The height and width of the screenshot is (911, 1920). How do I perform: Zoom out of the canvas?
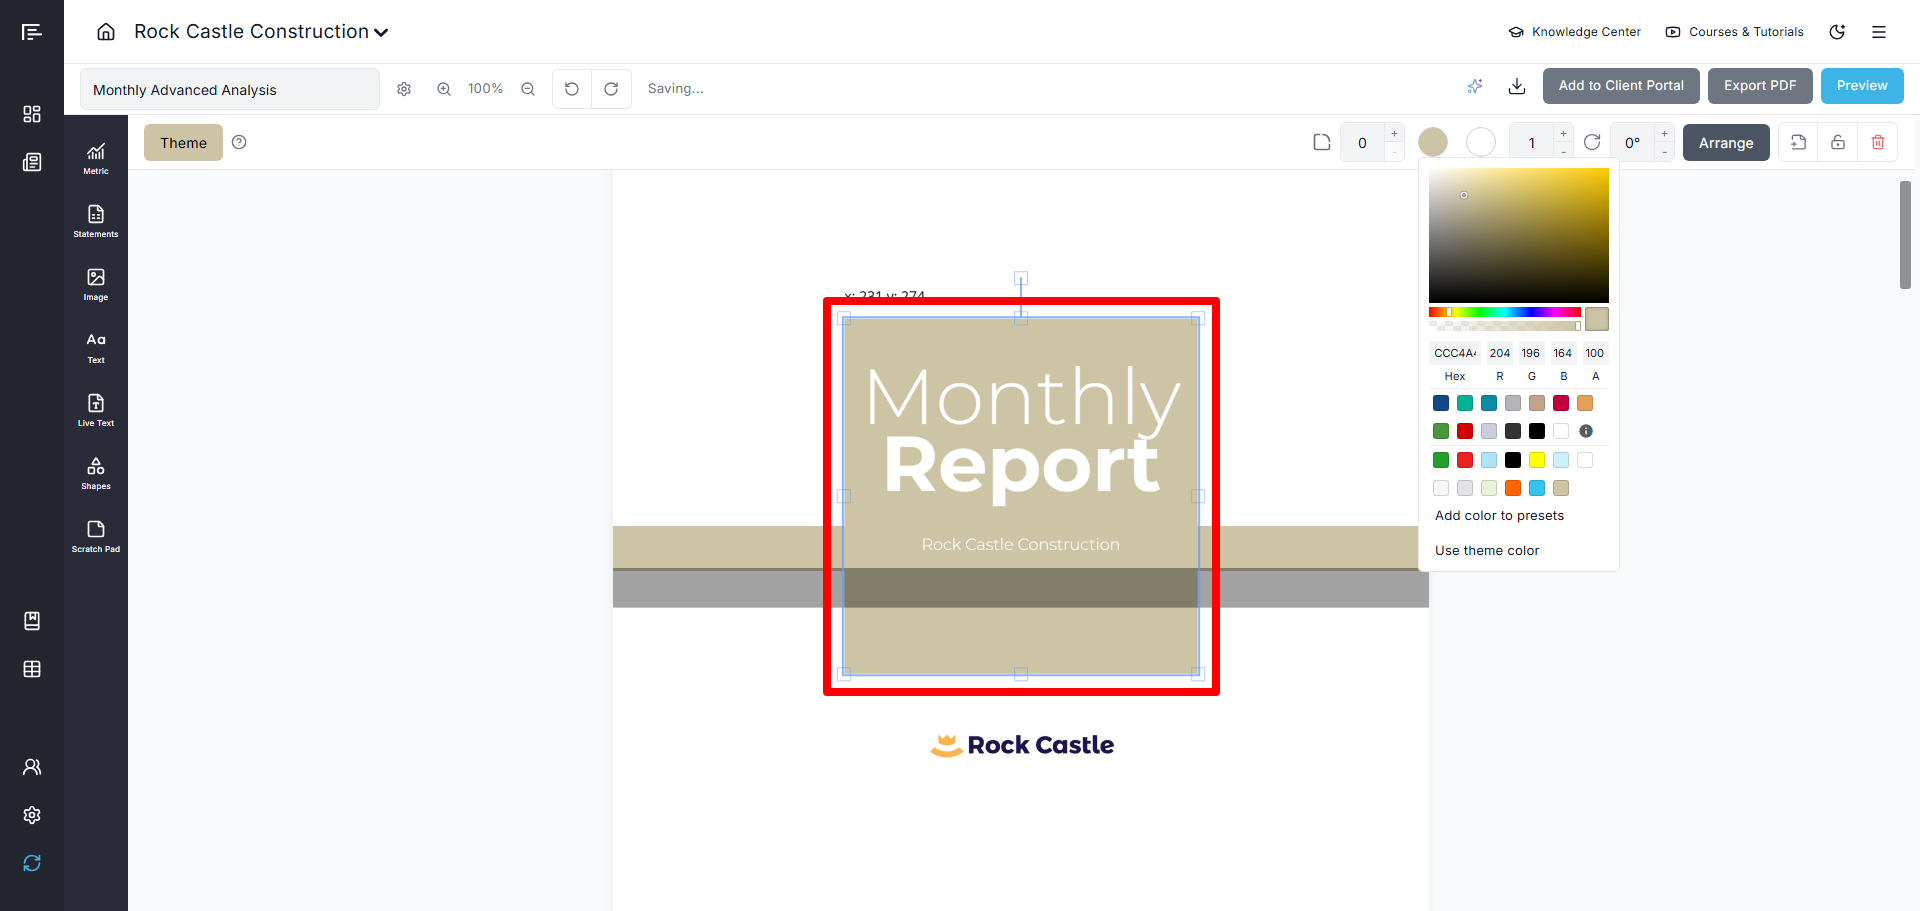tap(528, 89)
